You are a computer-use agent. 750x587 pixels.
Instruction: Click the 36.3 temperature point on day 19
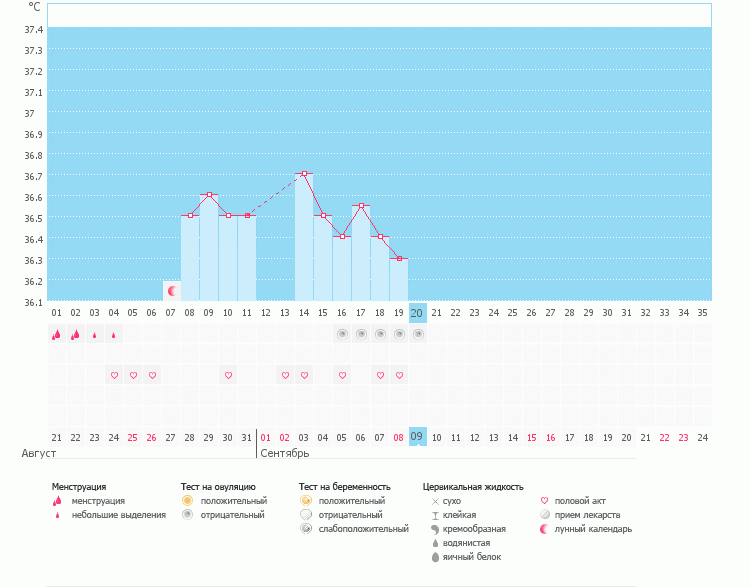(x=399, y=258)
